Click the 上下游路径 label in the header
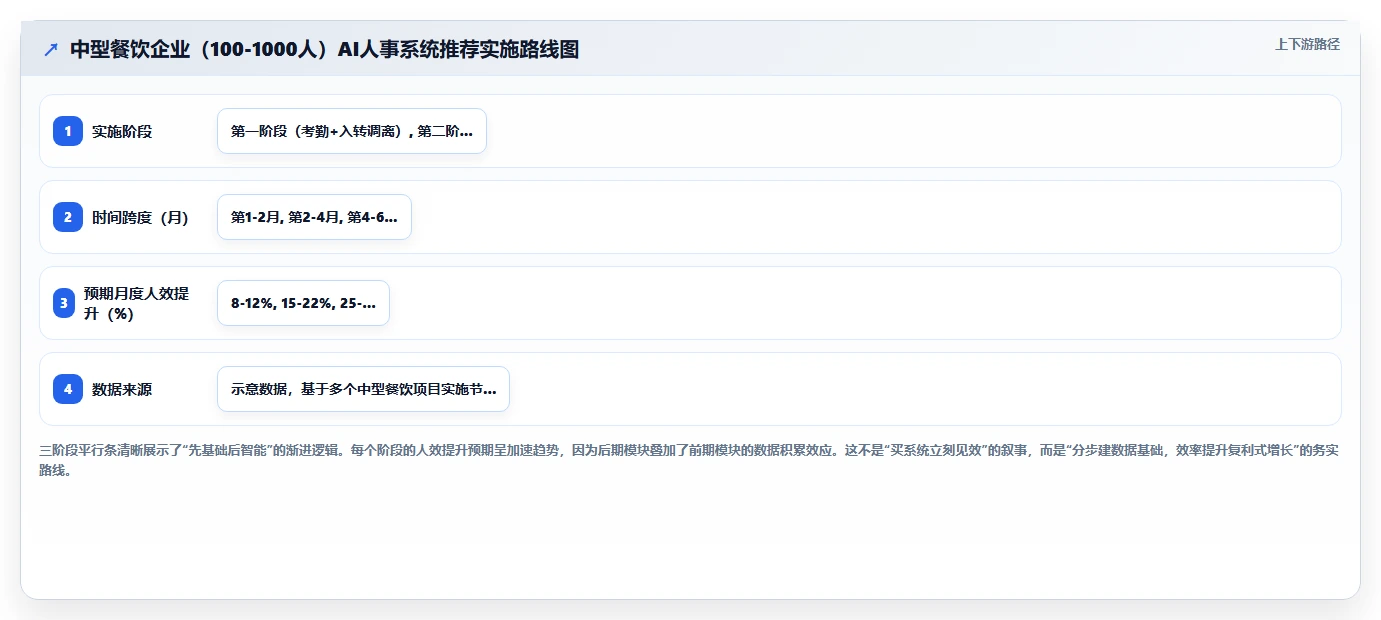This screenshot has width=1381, height=620. pos(1307,44)
